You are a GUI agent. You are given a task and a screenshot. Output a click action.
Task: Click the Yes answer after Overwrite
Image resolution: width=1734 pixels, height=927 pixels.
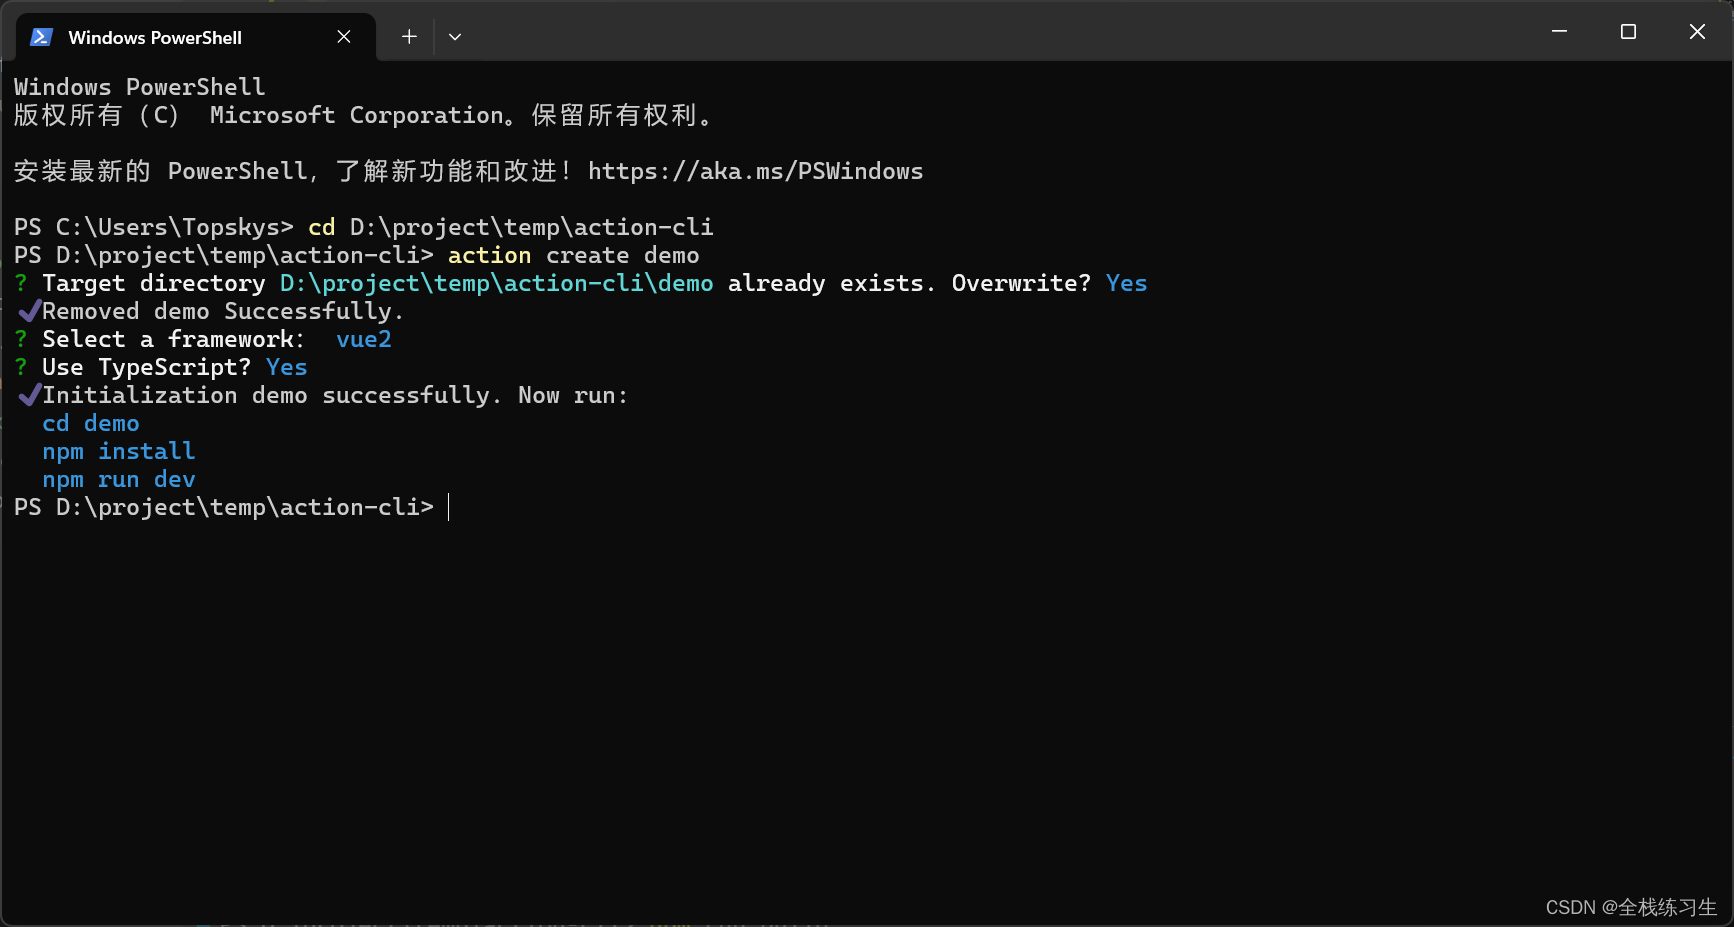click(x=1126, y=284)
